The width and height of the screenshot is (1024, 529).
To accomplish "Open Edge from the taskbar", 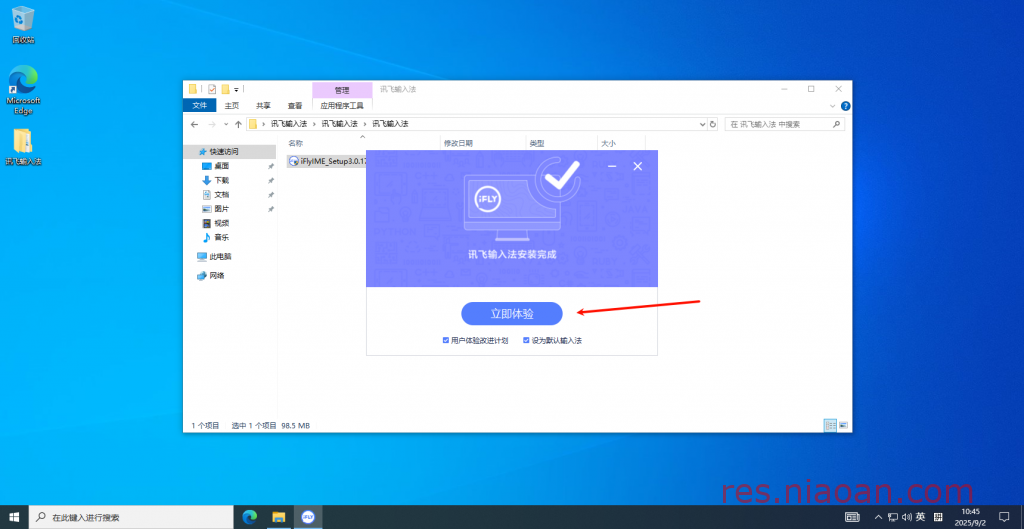I will point(249,517).
